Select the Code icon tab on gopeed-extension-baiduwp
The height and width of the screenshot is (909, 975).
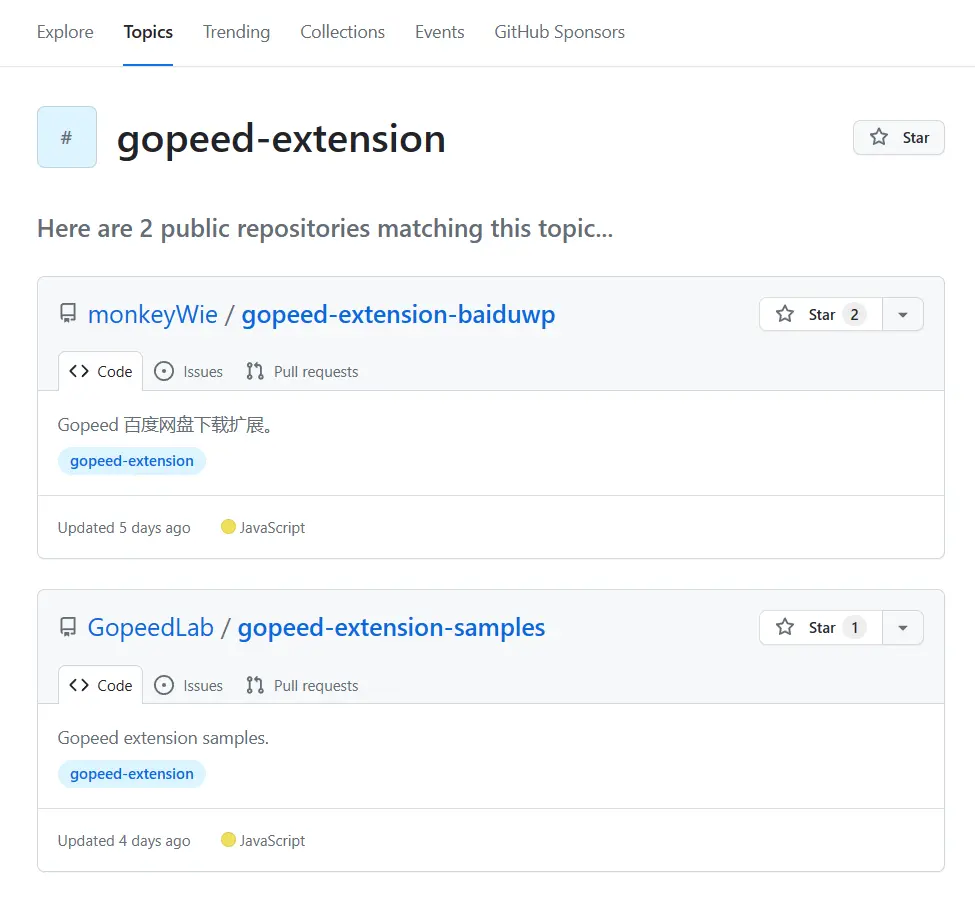click(80, 371)
